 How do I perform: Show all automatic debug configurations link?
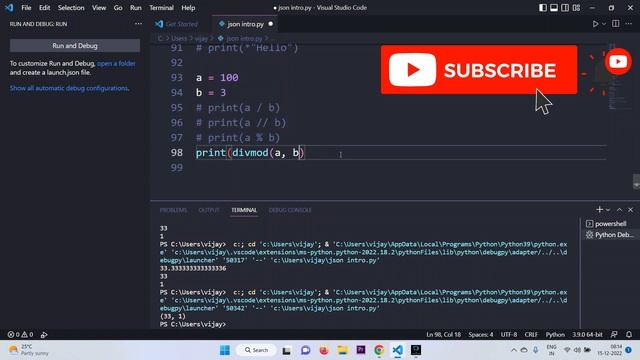pos(69,88)
